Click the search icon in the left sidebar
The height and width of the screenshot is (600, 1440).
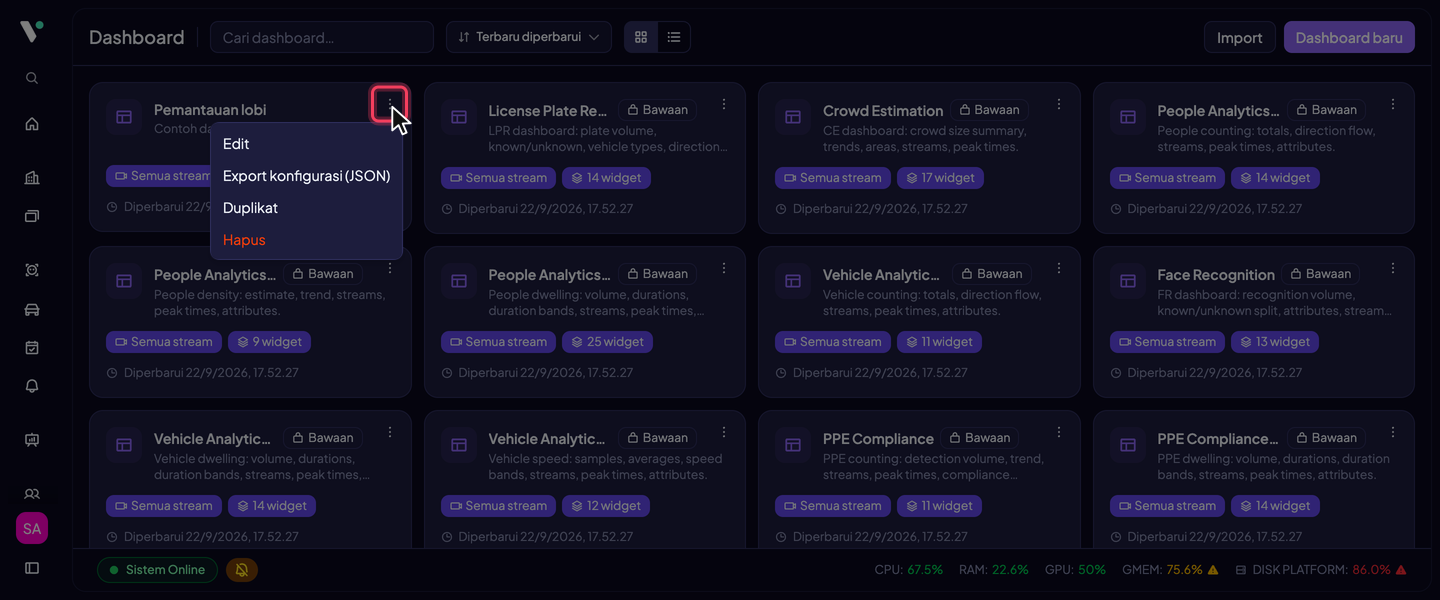pyautogui.click(x=32, y=78)
